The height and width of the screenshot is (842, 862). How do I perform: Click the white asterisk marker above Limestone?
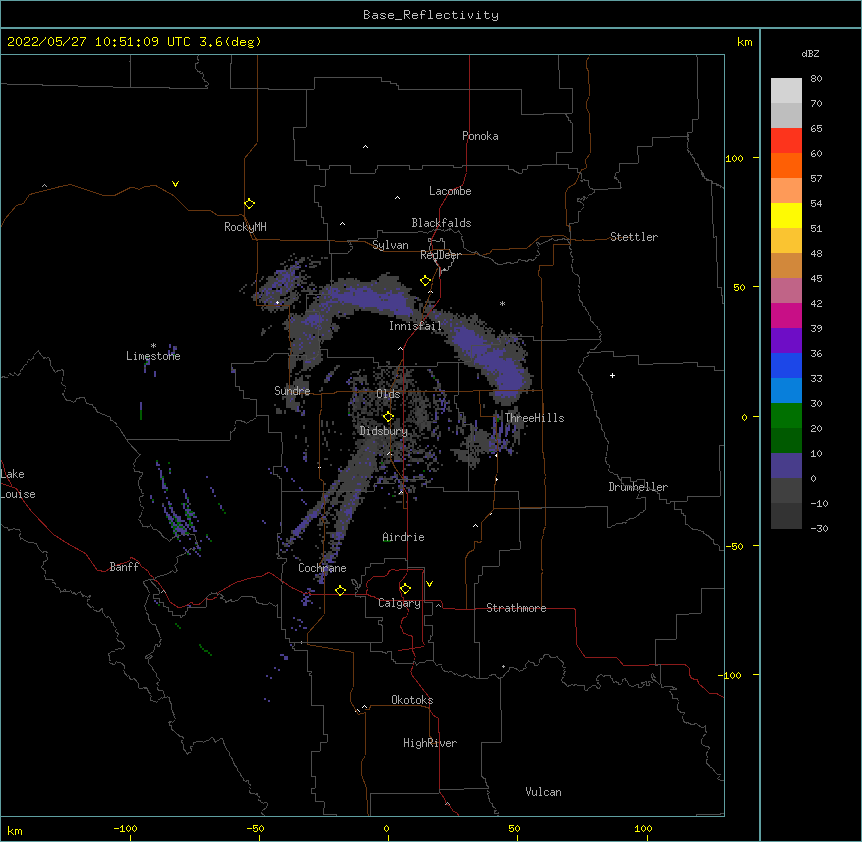(153, 346)
